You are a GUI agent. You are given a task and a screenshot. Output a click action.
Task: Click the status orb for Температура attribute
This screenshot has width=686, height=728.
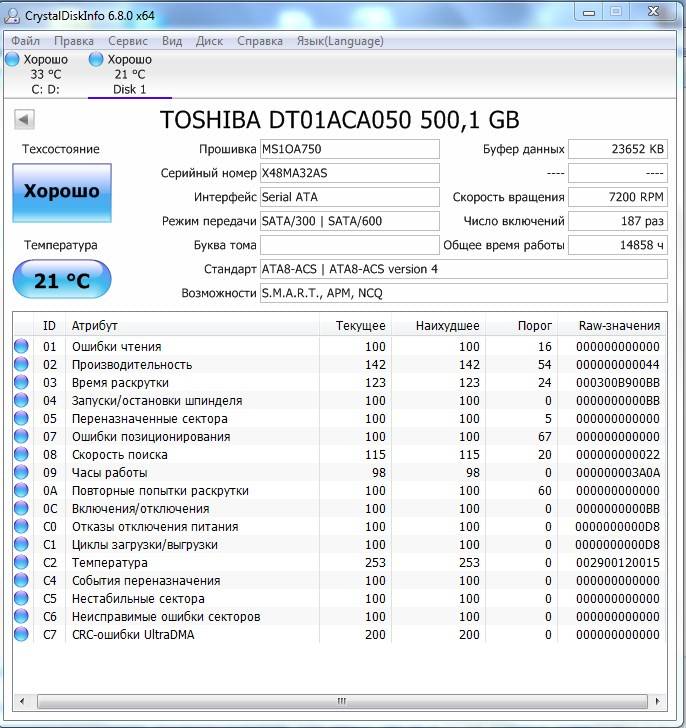click(21, 563)
